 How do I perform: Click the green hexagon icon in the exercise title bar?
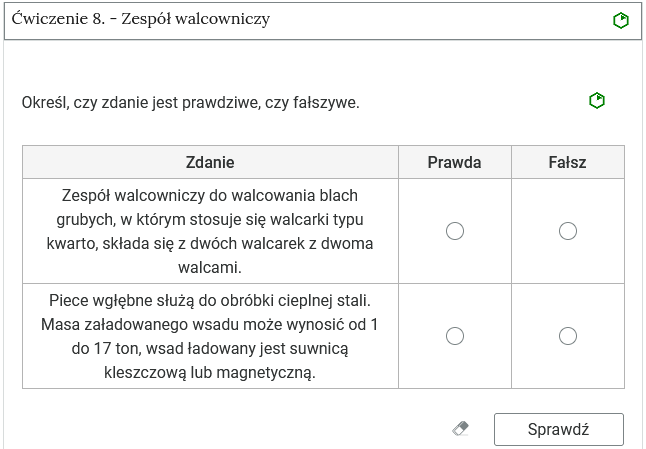coord(620,20)
